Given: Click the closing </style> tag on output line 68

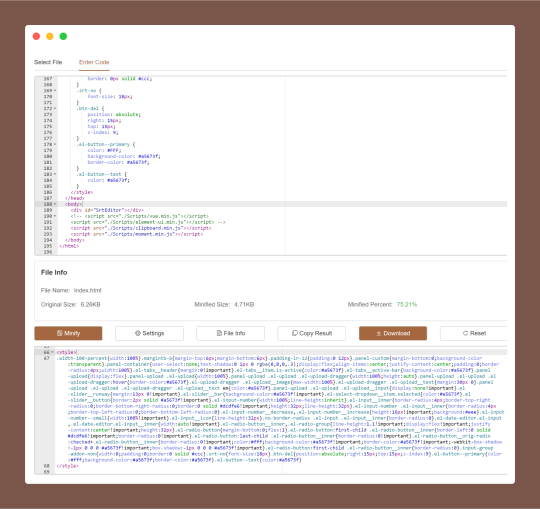Looking at the screenshot, I should [68, 466].
